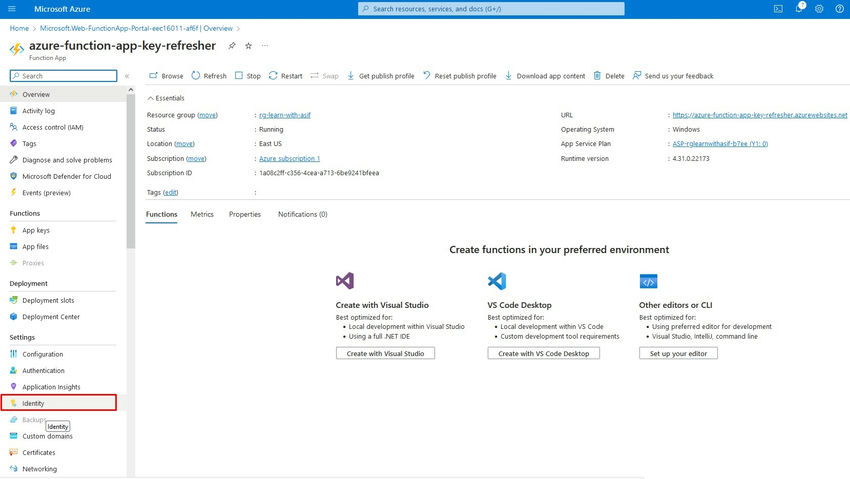Switch to the Functions tab
This screenshot has height=479, width=850.
pyautogui.click(x=162, y=215)
